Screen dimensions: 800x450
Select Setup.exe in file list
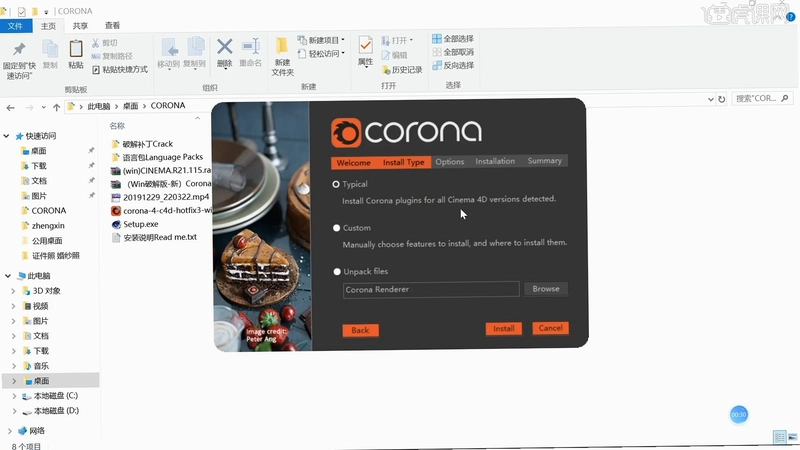pyautogui.click(x=135, y=224)
